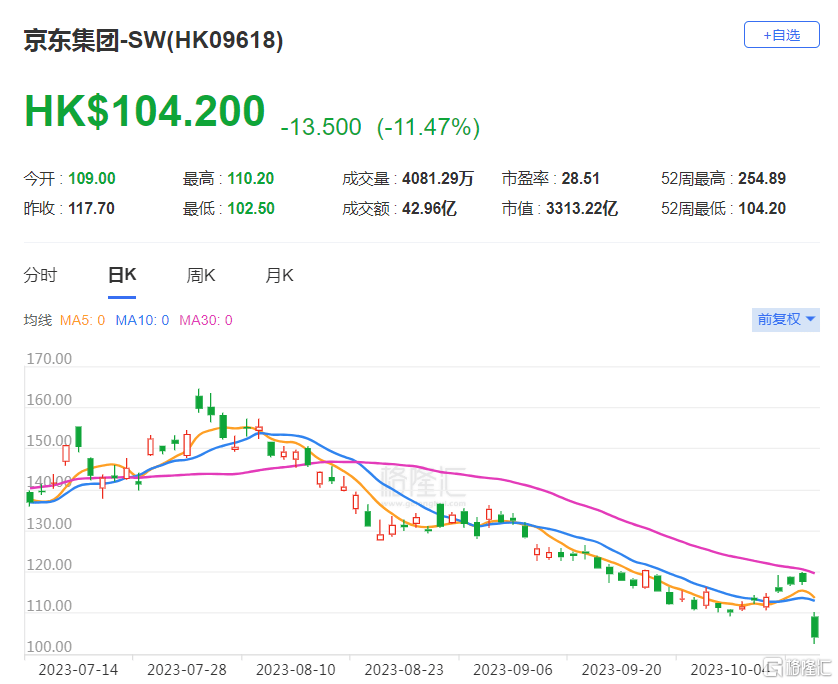Click the last gap-down green candlestick
This screenshot has width=838, height=684.
click(815, 628)
